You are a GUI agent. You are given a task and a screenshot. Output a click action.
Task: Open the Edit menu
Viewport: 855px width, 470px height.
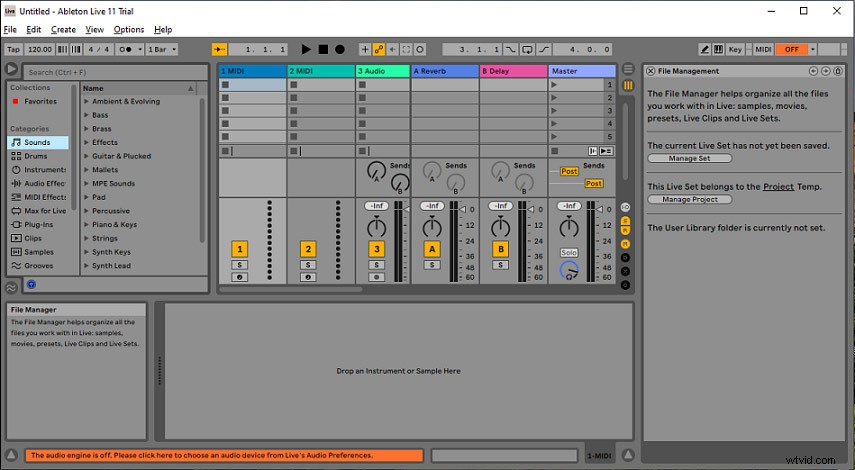pyautogui.click(x=34, y=29)
